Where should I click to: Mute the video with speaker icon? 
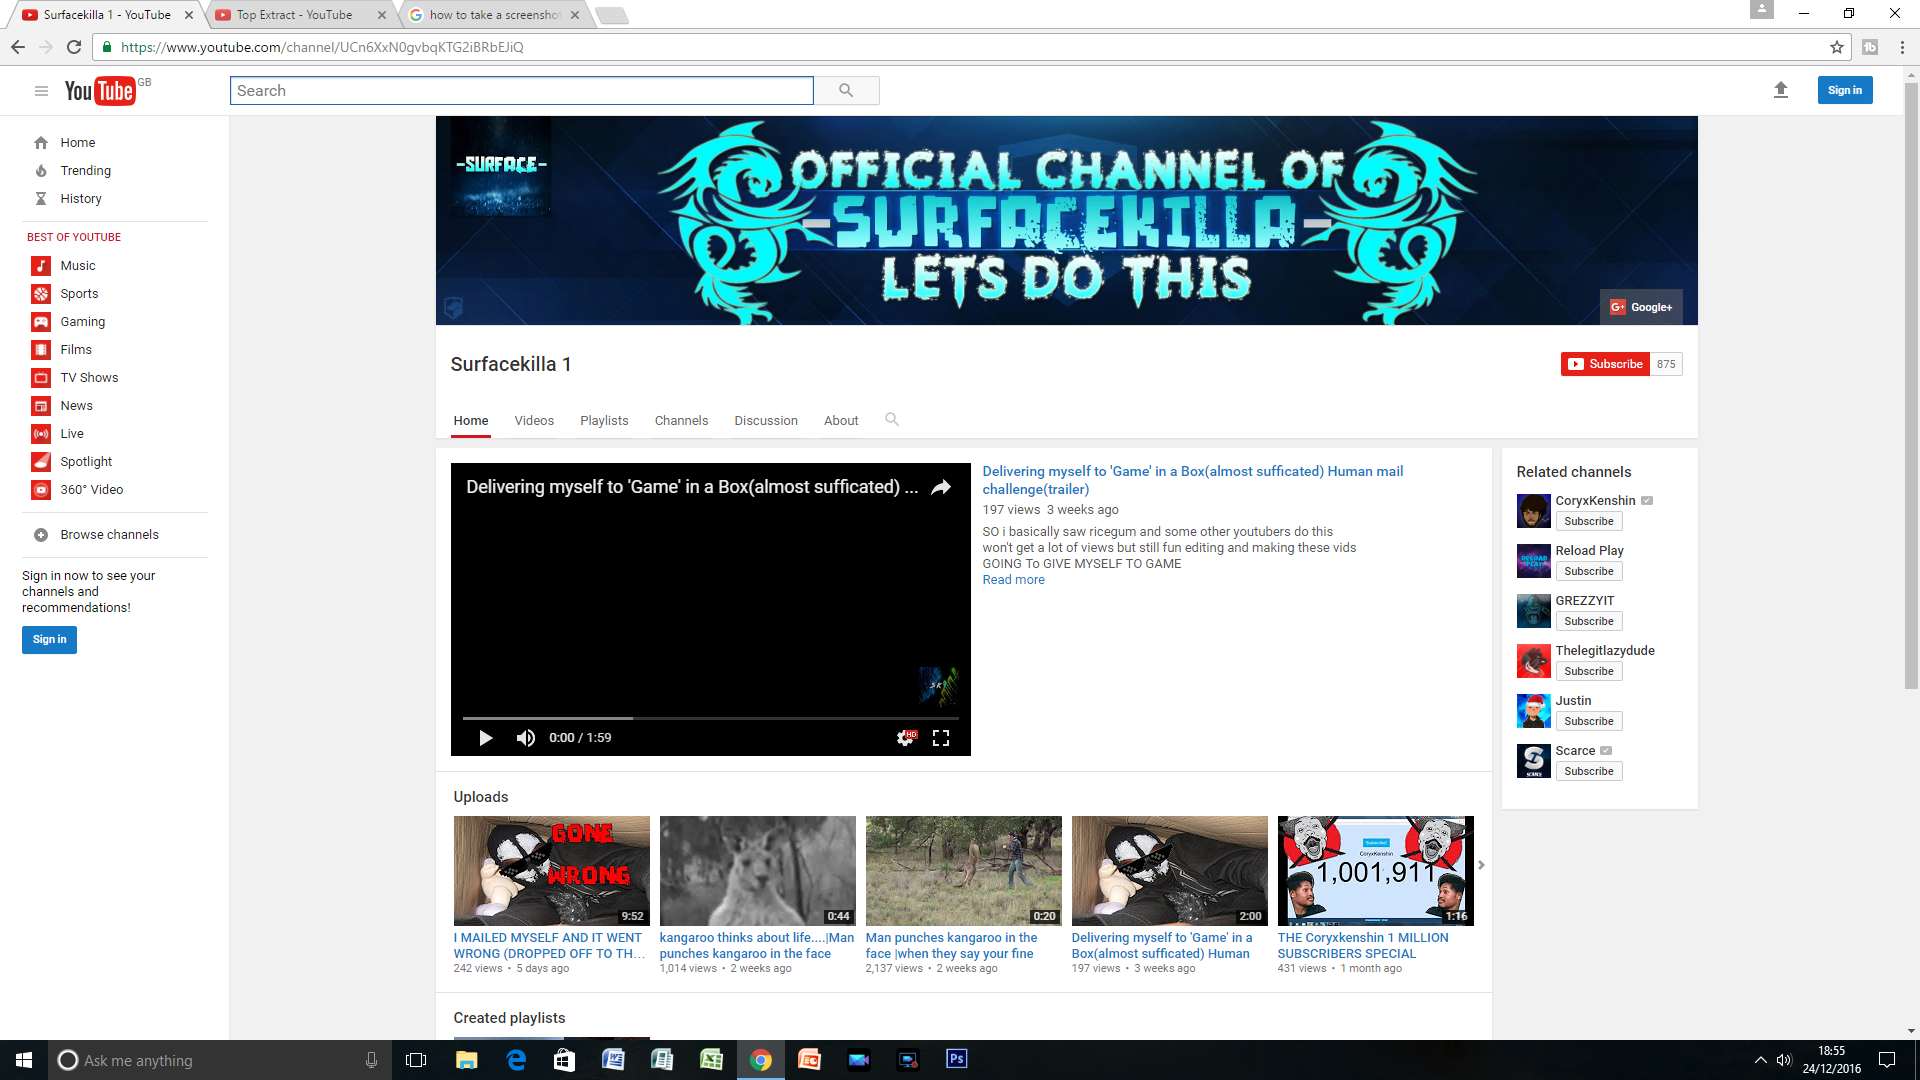tap(525, 738)
